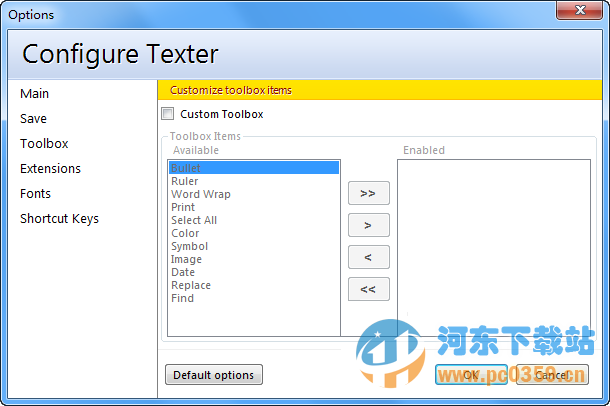Click the add one (>) button

[368, 225]
